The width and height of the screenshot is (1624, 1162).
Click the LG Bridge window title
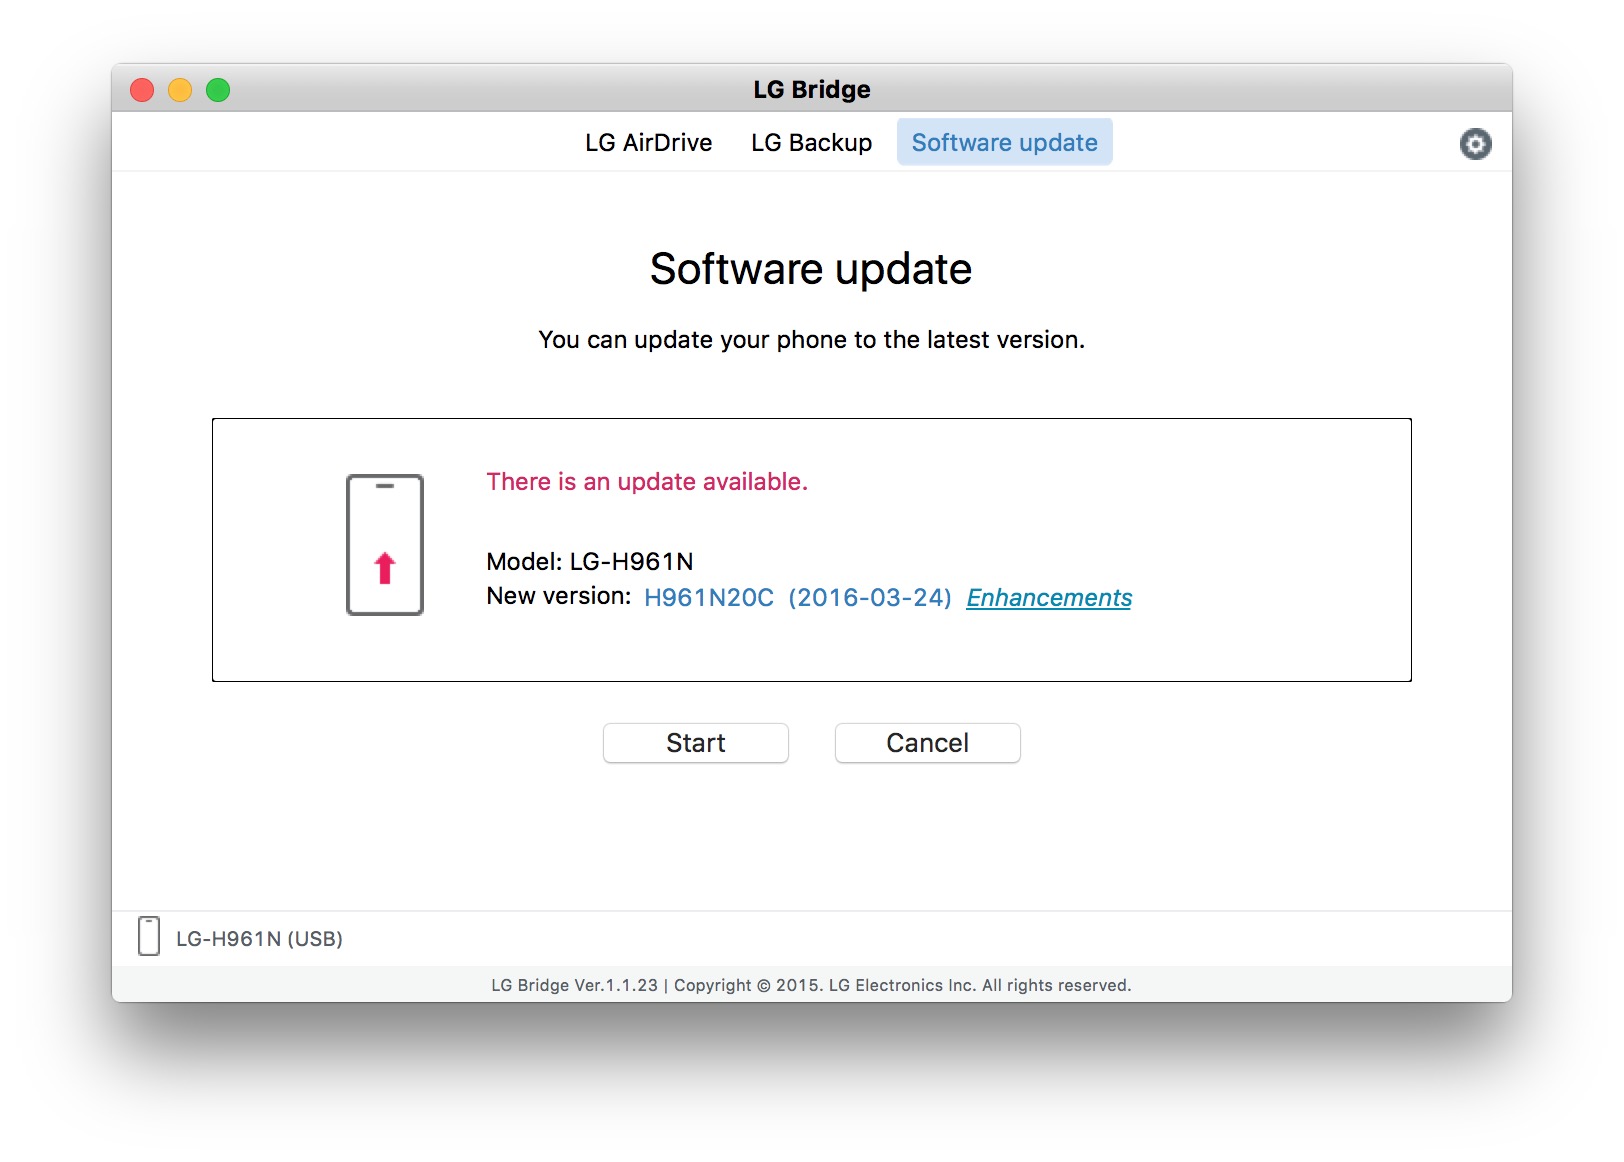click(x=812, y=90)
